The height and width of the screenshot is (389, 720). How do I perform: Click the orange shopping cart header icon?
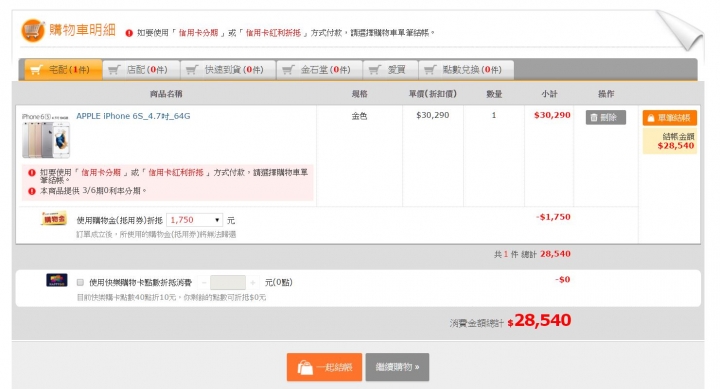click(33, 31)
